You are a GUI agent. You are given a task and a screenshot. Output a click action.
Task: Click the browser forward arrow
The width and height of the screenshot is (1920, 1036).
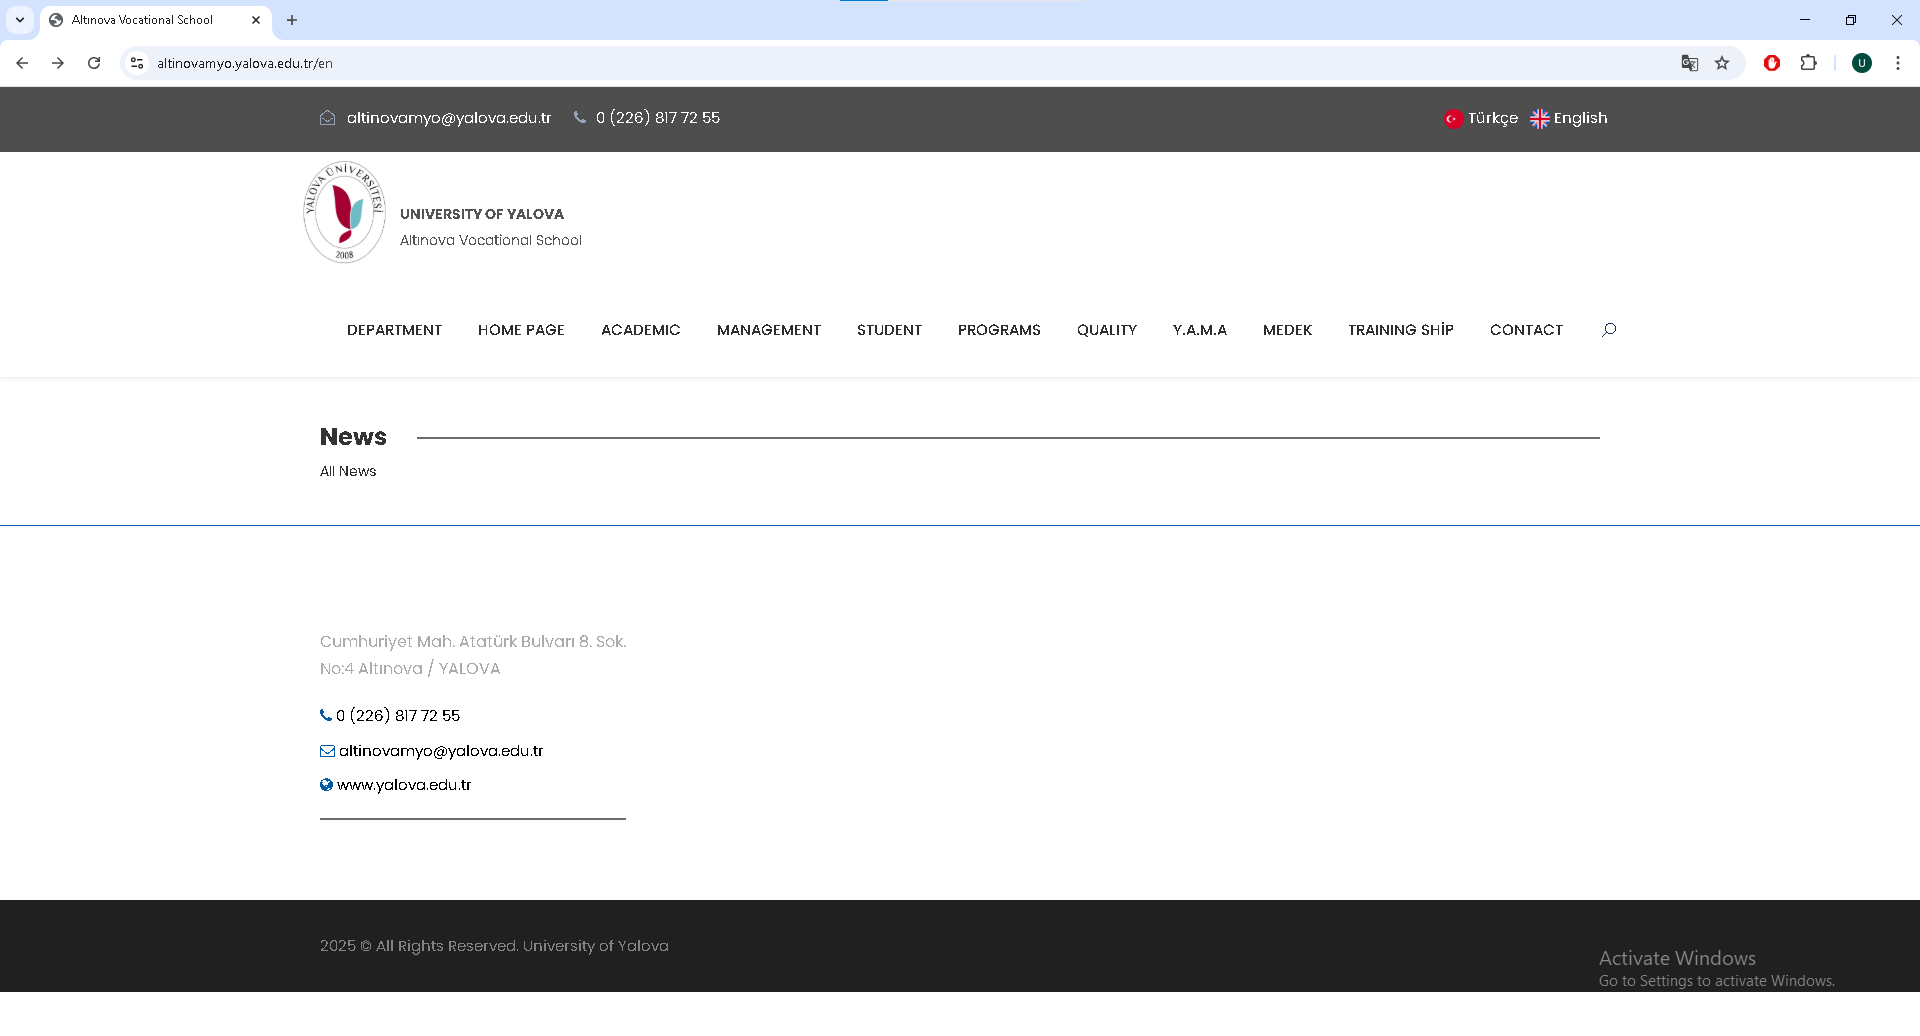(x=58, y=63)
